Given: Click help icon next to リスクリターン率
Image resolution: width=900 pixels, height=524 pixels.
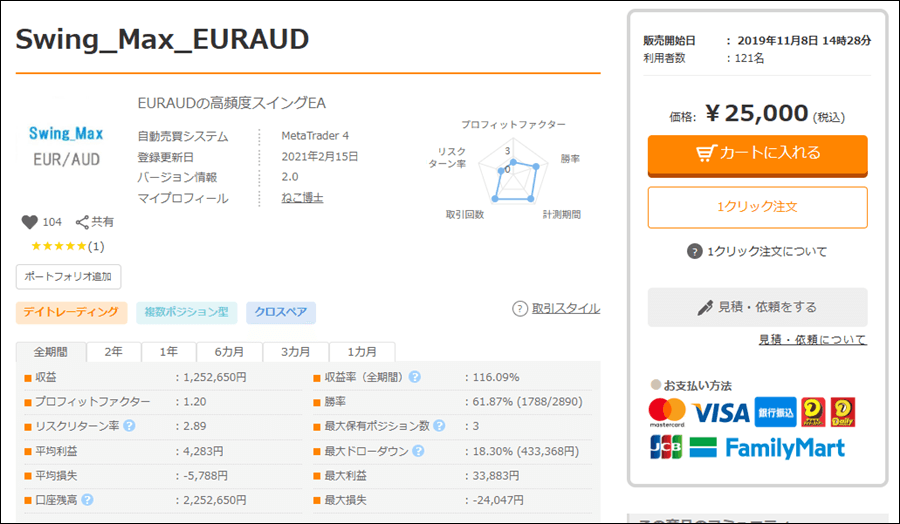Looking at the screenshot, I should pyautogui.click(x=129, y=426).
